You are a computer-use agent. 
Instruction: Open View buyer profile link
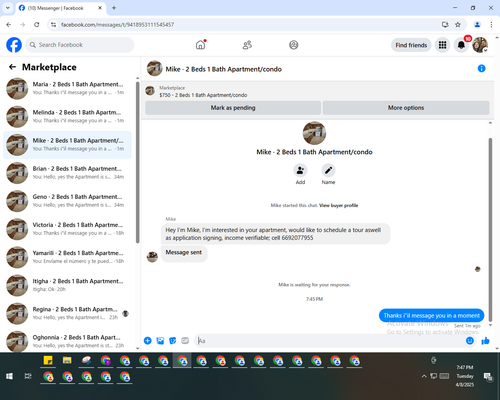click(338, 205)
